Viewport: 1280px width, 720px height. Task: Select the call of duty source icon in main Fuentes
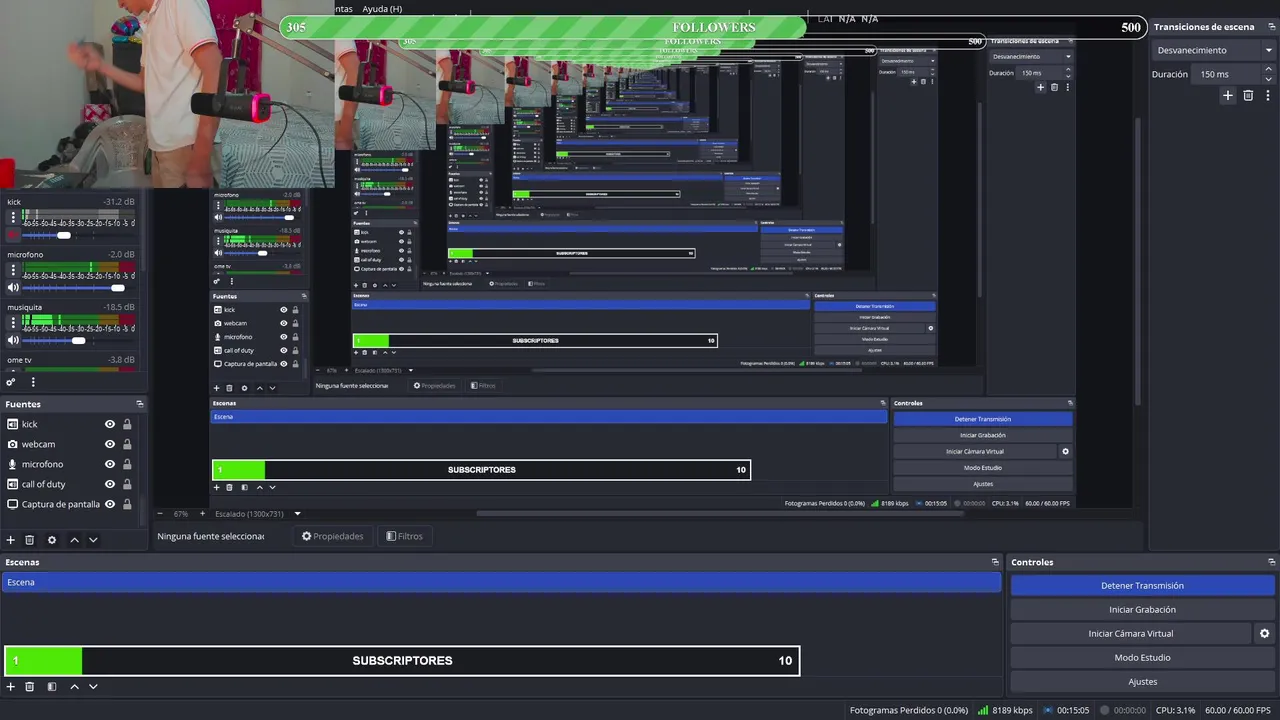pyautogui.click(x=12, y=484)
